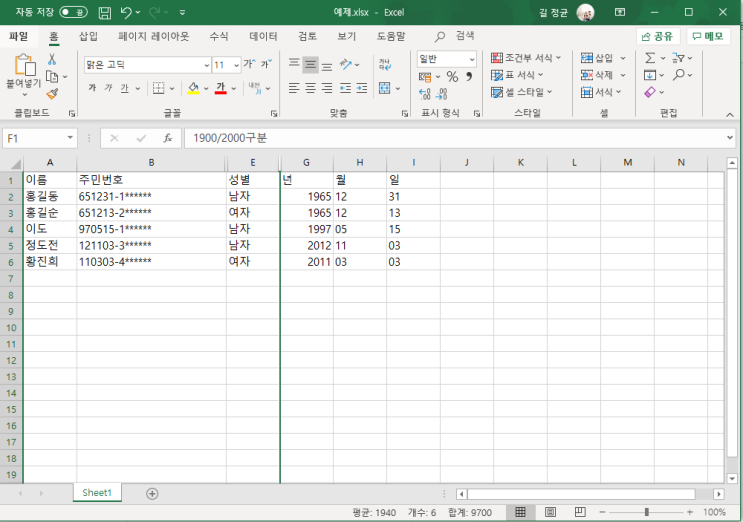Click the 메모 comments button
Image resolution: width=743 pixels, height=522 pixels.
[x=708, y=36]
